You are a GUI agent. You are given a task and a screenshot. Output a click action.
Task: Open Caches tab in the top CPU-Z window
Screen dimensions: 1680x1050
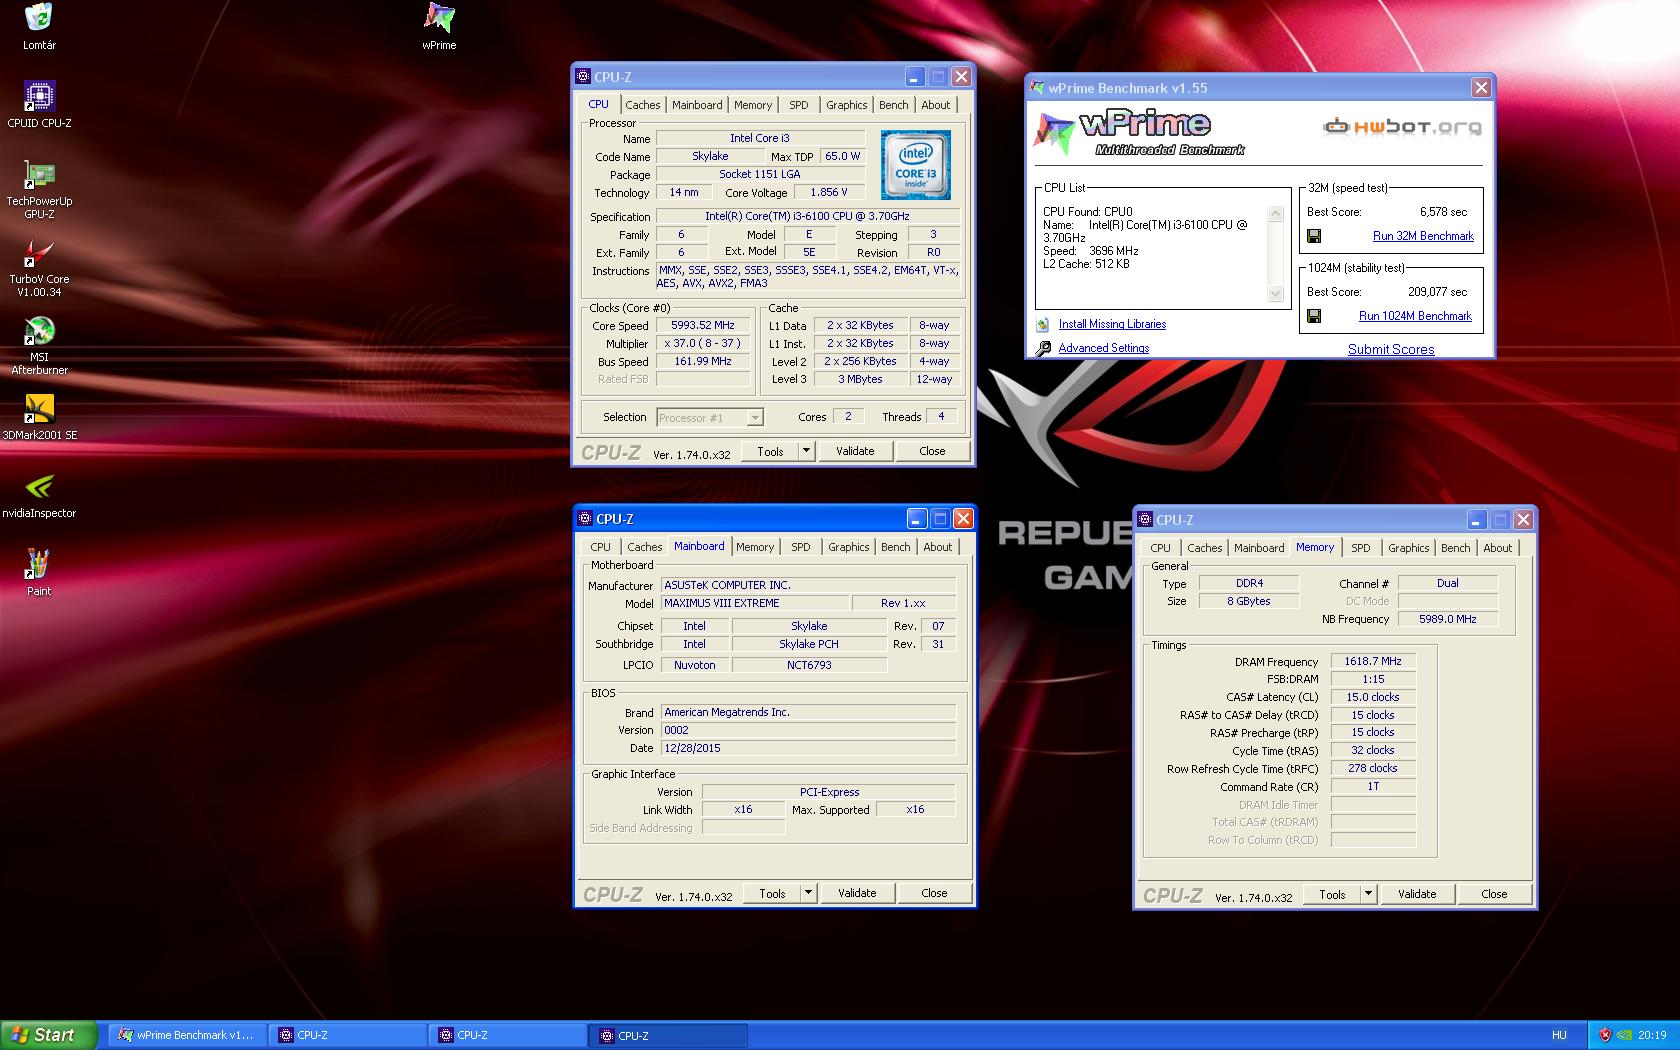(x=643, y=105)
